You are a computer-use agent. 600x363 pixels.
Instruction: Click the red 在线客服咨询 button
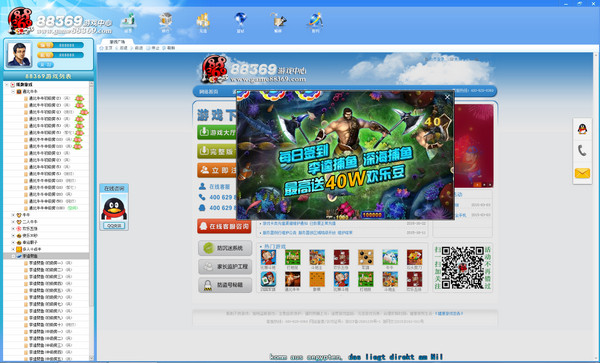[224, 226]
